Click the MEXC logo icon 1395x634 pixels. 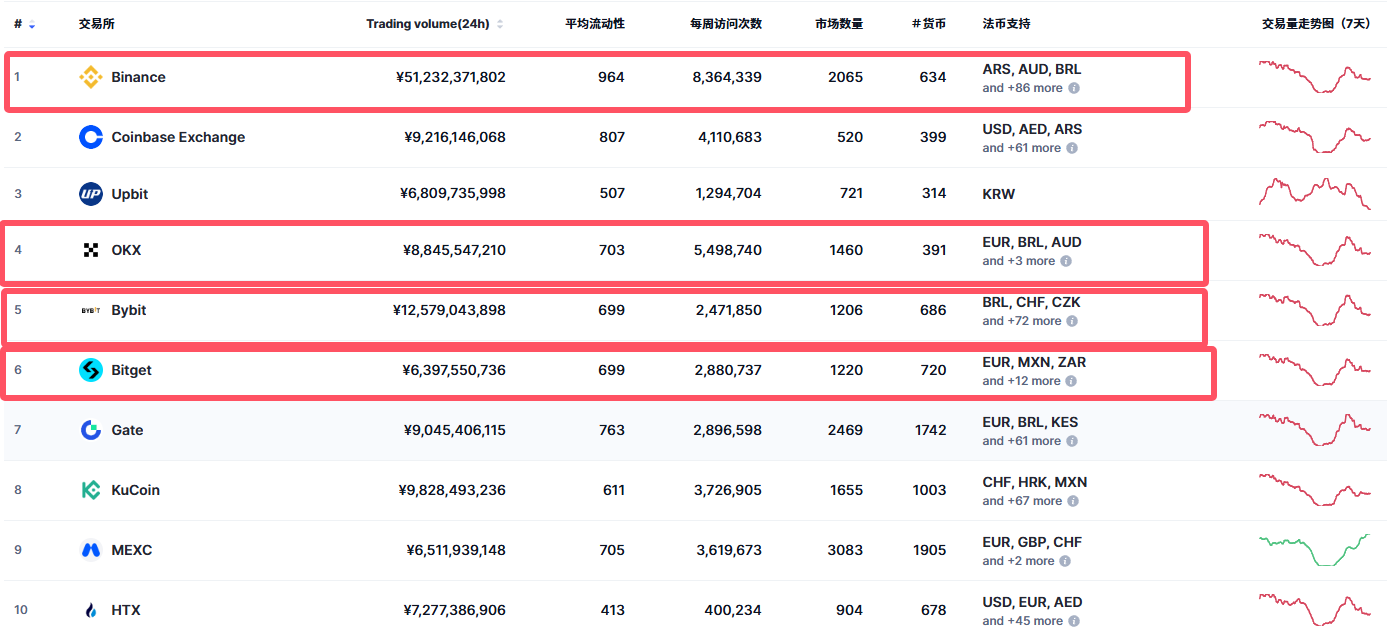point(91,550)
